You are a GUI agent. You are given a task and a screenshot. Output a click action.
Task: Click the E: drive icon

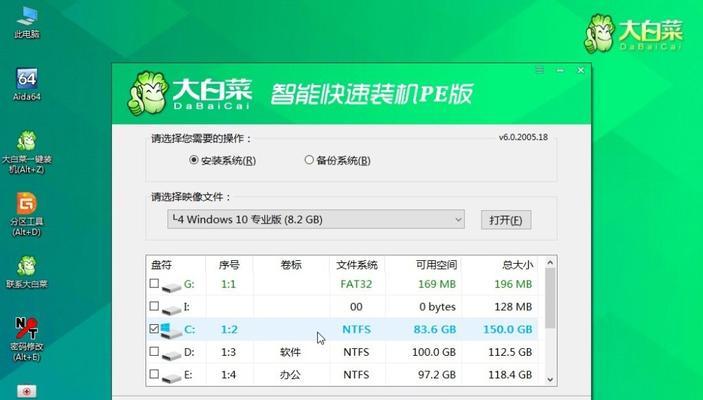click(172, 377)
